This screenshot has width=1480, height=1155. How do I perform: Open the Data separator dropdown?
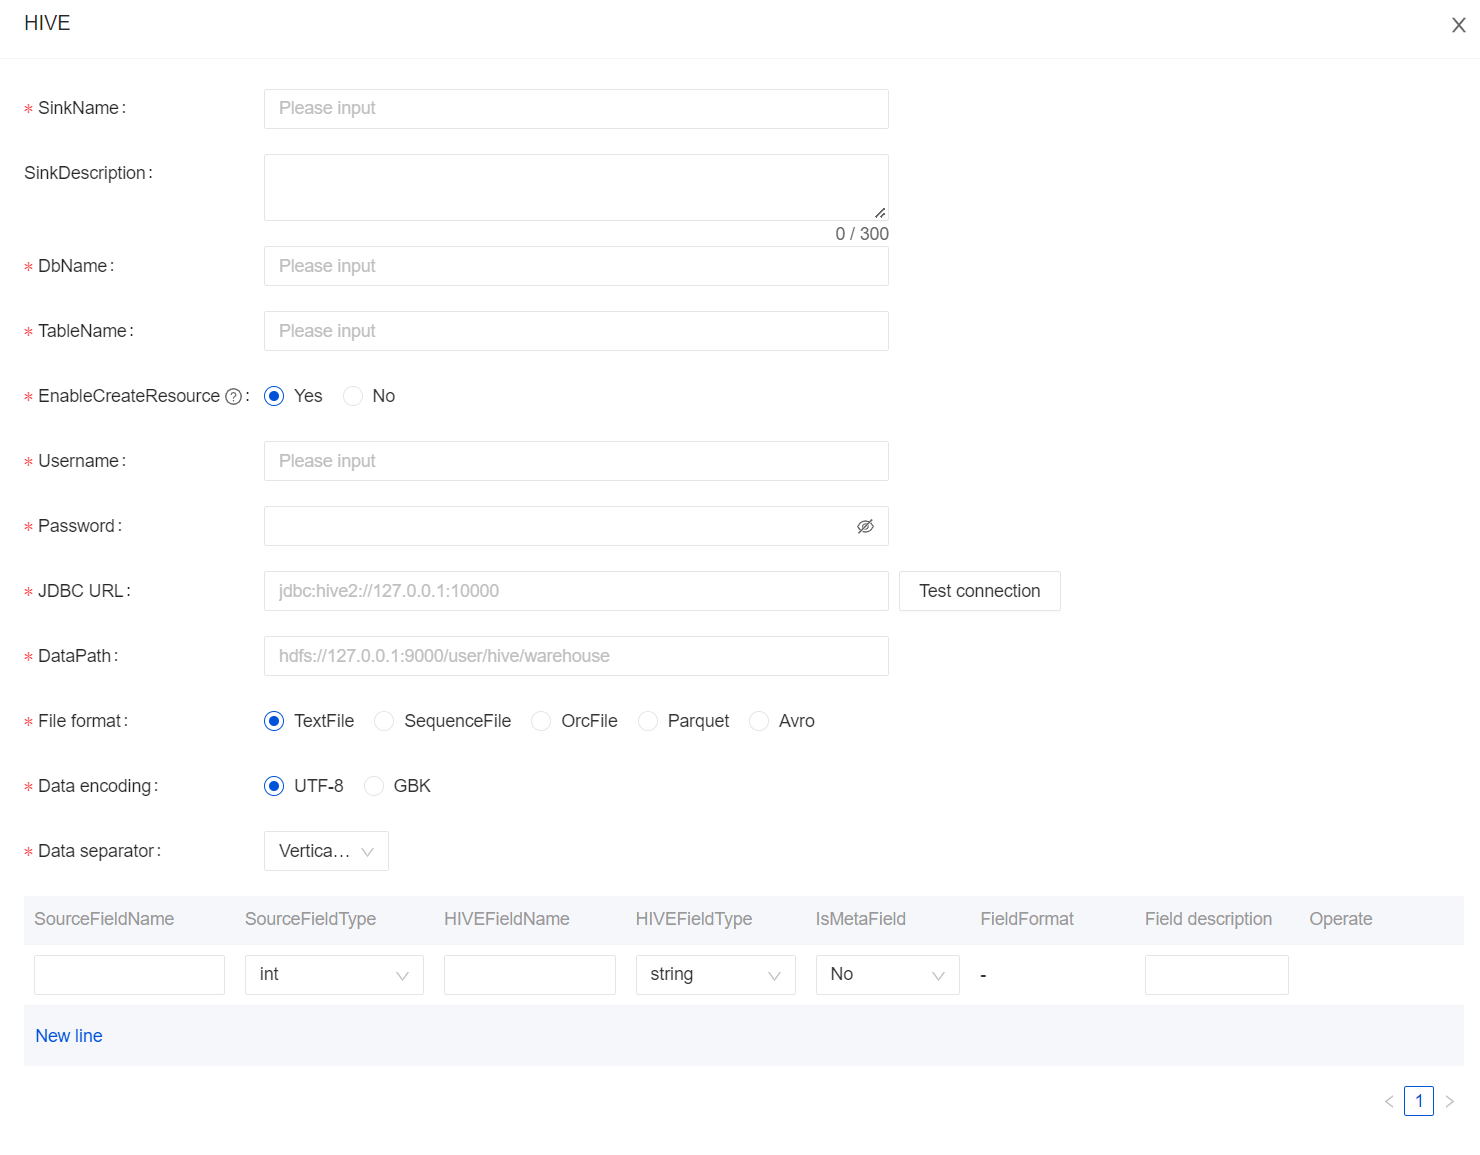coord(326,851)
